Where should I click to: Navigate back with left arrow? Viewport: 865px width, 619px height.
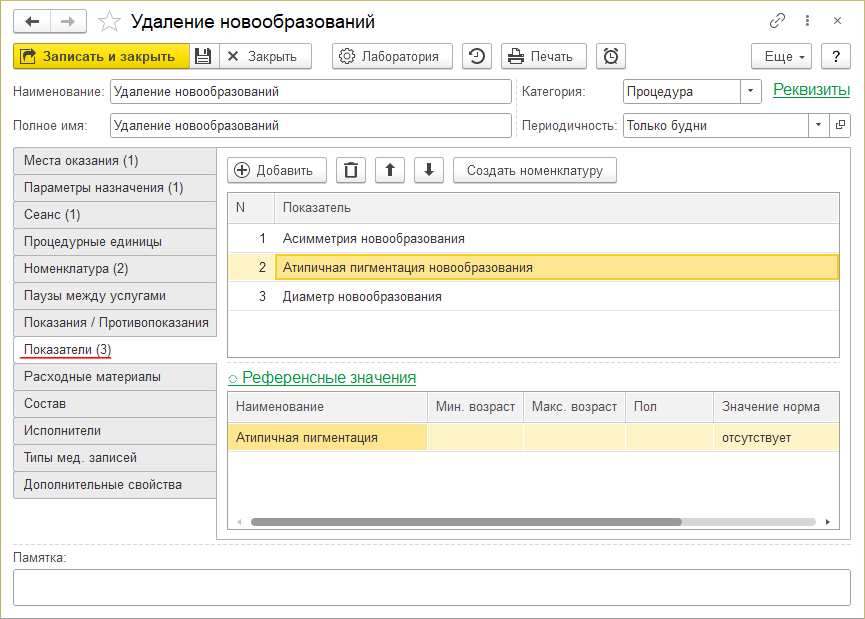32,21
